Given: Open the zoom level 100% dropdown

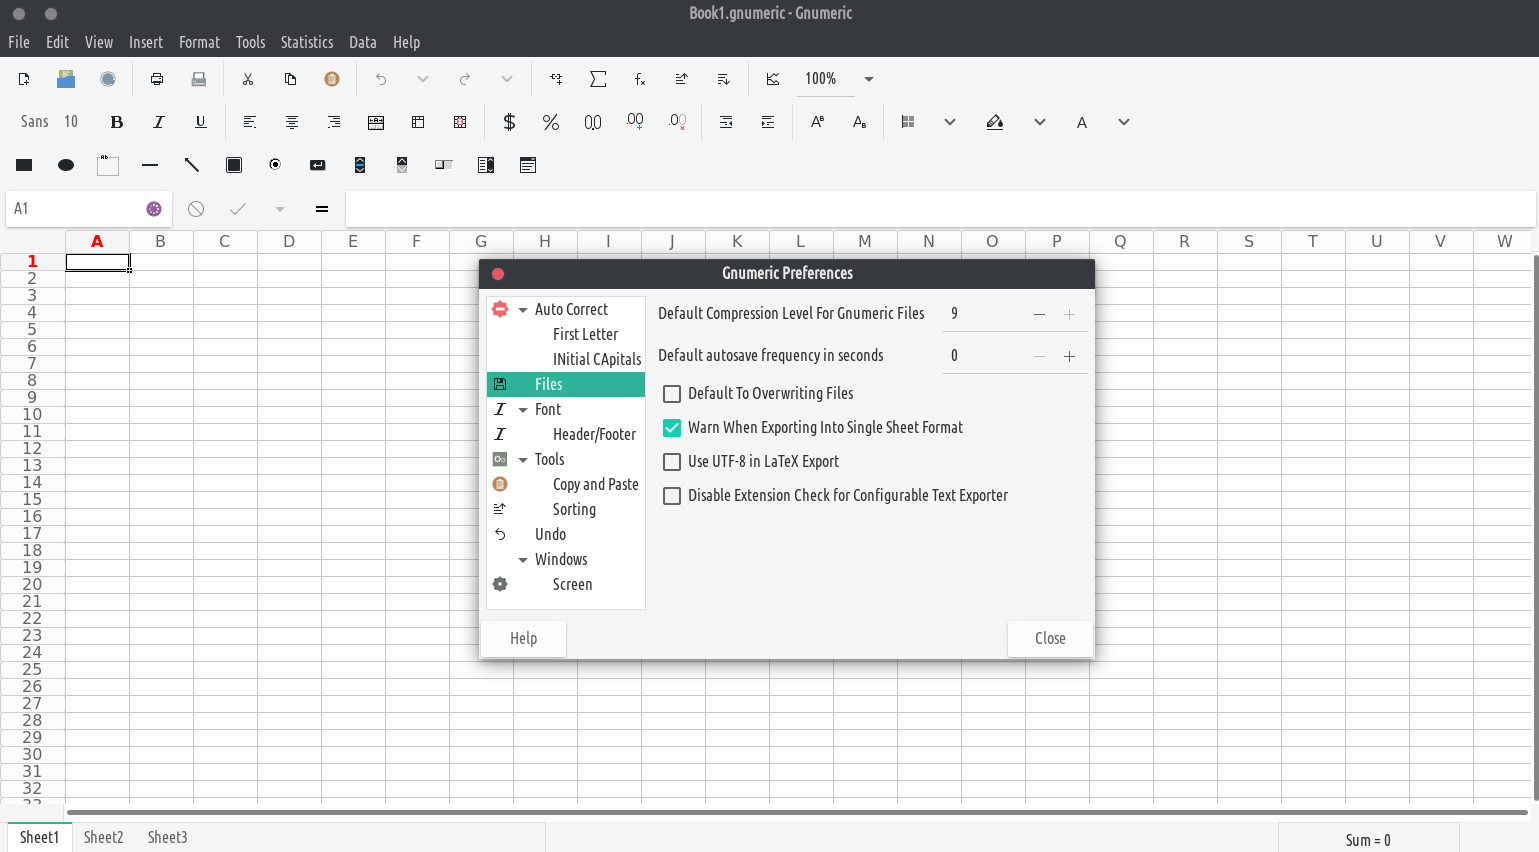Looking at the screenshot, I should click(x=868, y=79).
